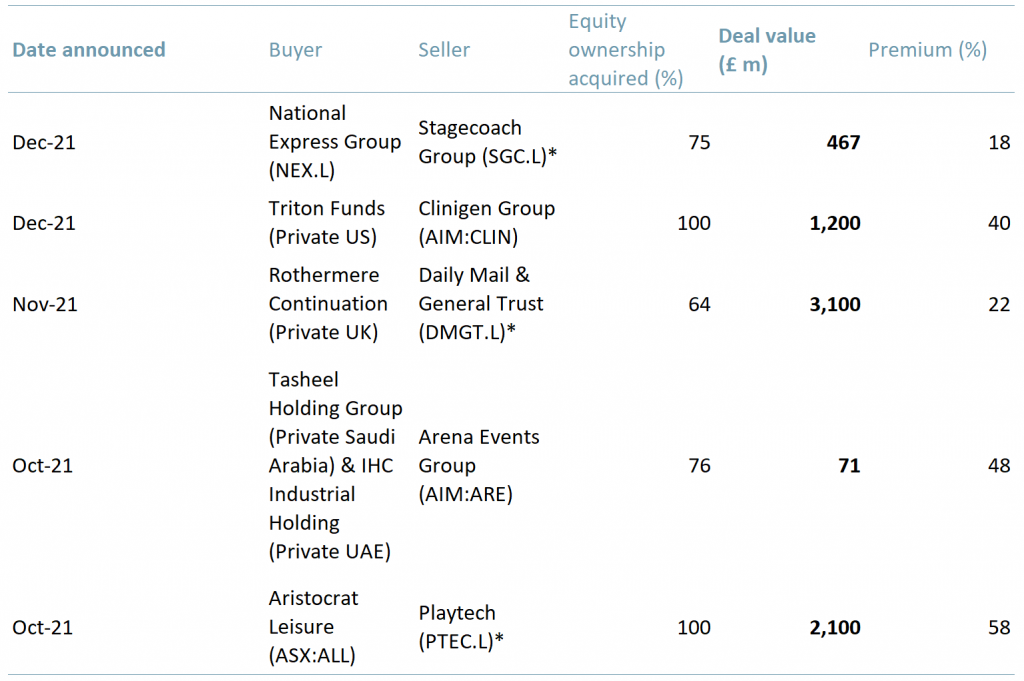Select National Express Group (NEX.L) entry
Image resolution: width=1024 pixels, height=681 pixels.
coord(334,141)
